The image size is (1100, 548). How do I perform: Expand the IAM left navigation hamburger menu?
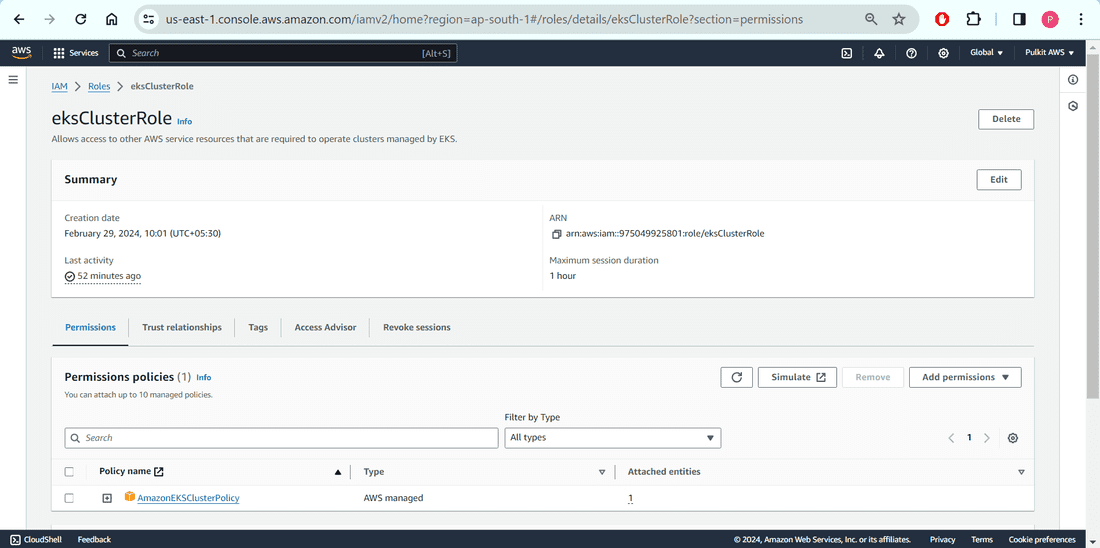click(13, 80)
